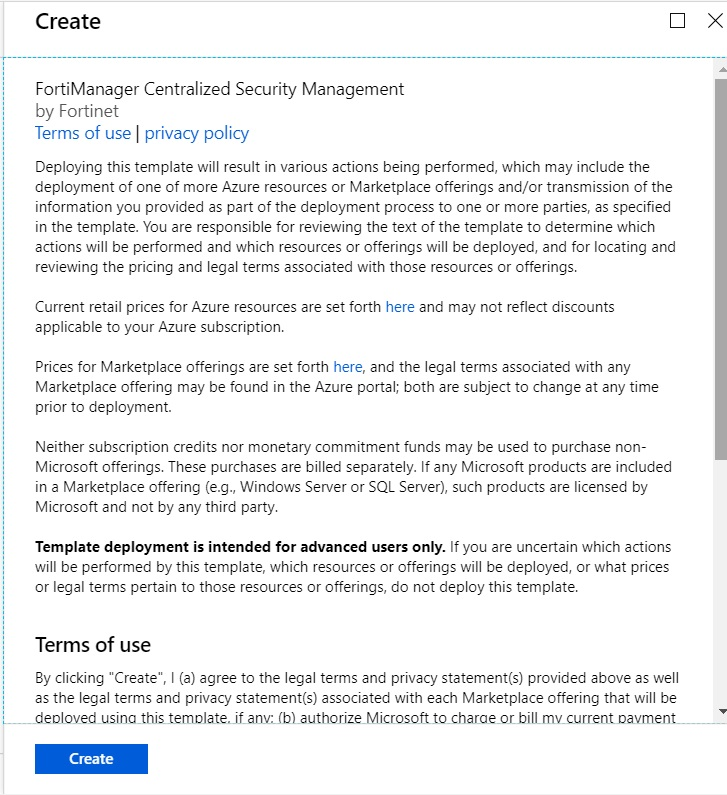Click the large 'Terms of use' section heading
This screenshot has height=795, width=727.
pyautogui.click(x=93, y=644)
